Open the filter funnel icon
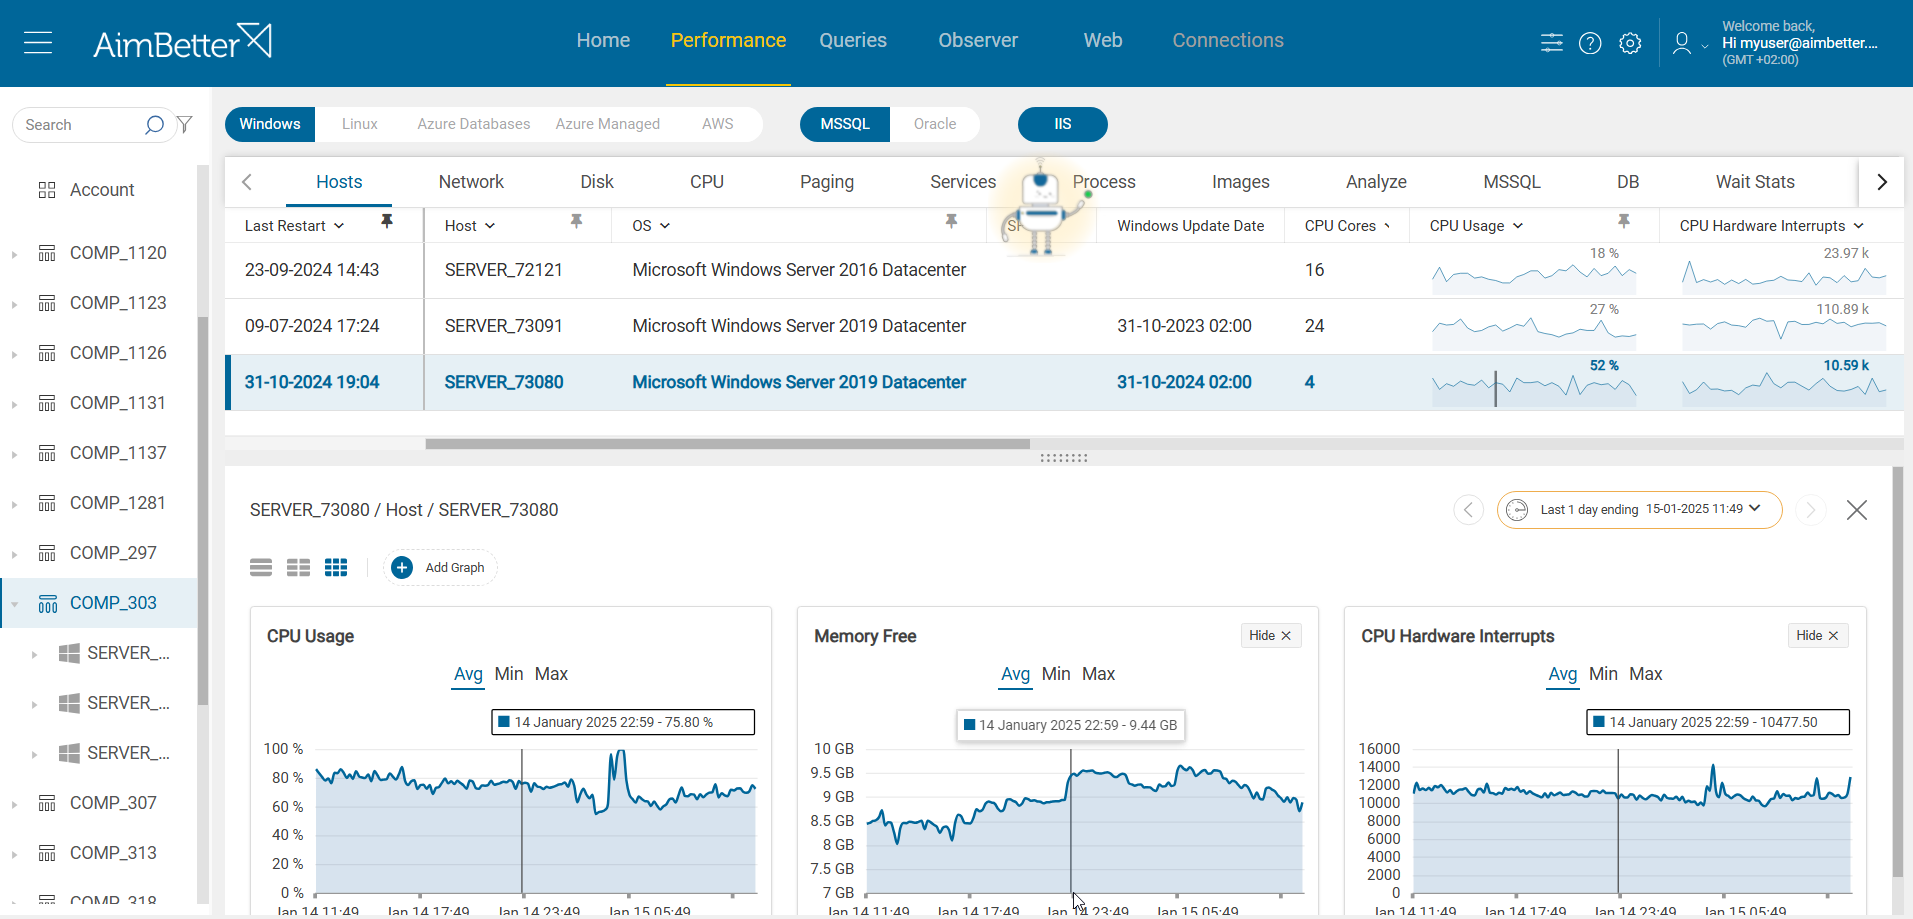 click(185, 124)
